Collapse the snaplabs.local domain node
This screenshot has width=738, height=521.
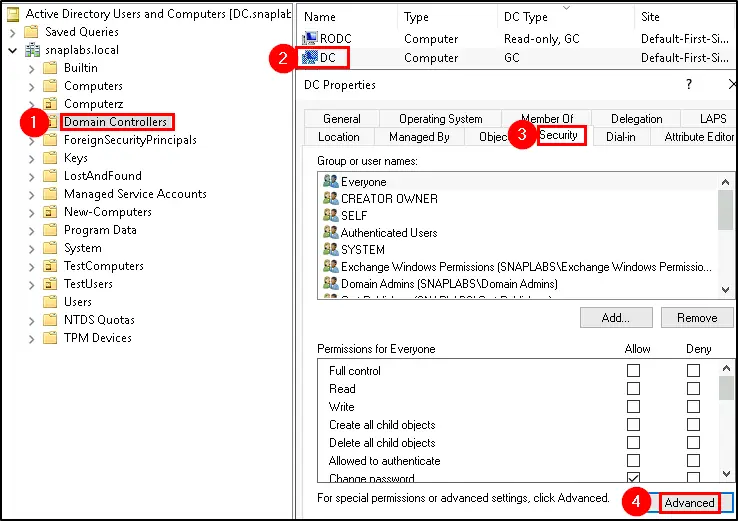click(13, 50)
